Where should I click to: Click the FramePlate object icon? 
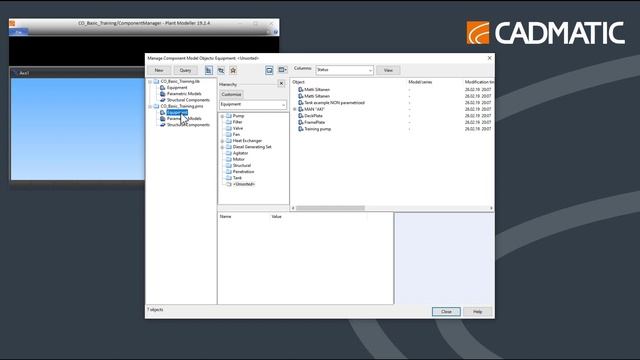(301, 122)
